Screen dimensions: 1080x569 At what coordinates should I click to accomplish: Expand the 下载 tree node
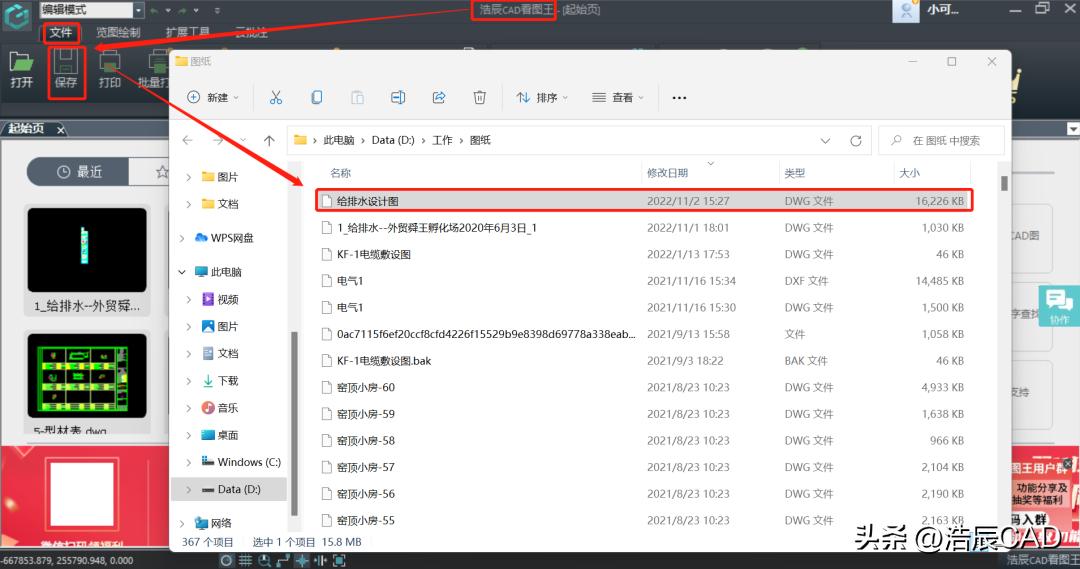(x=189, y=381)
